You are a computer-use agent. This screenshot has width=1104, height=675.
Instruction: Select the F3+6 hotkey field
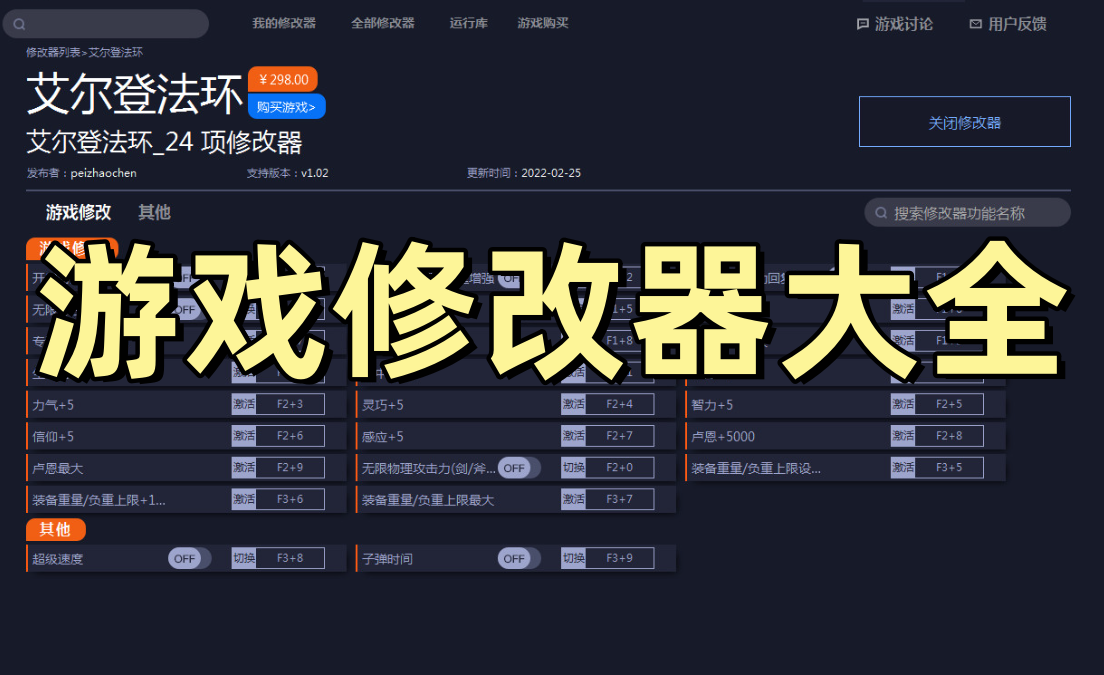tap(290, 499)
